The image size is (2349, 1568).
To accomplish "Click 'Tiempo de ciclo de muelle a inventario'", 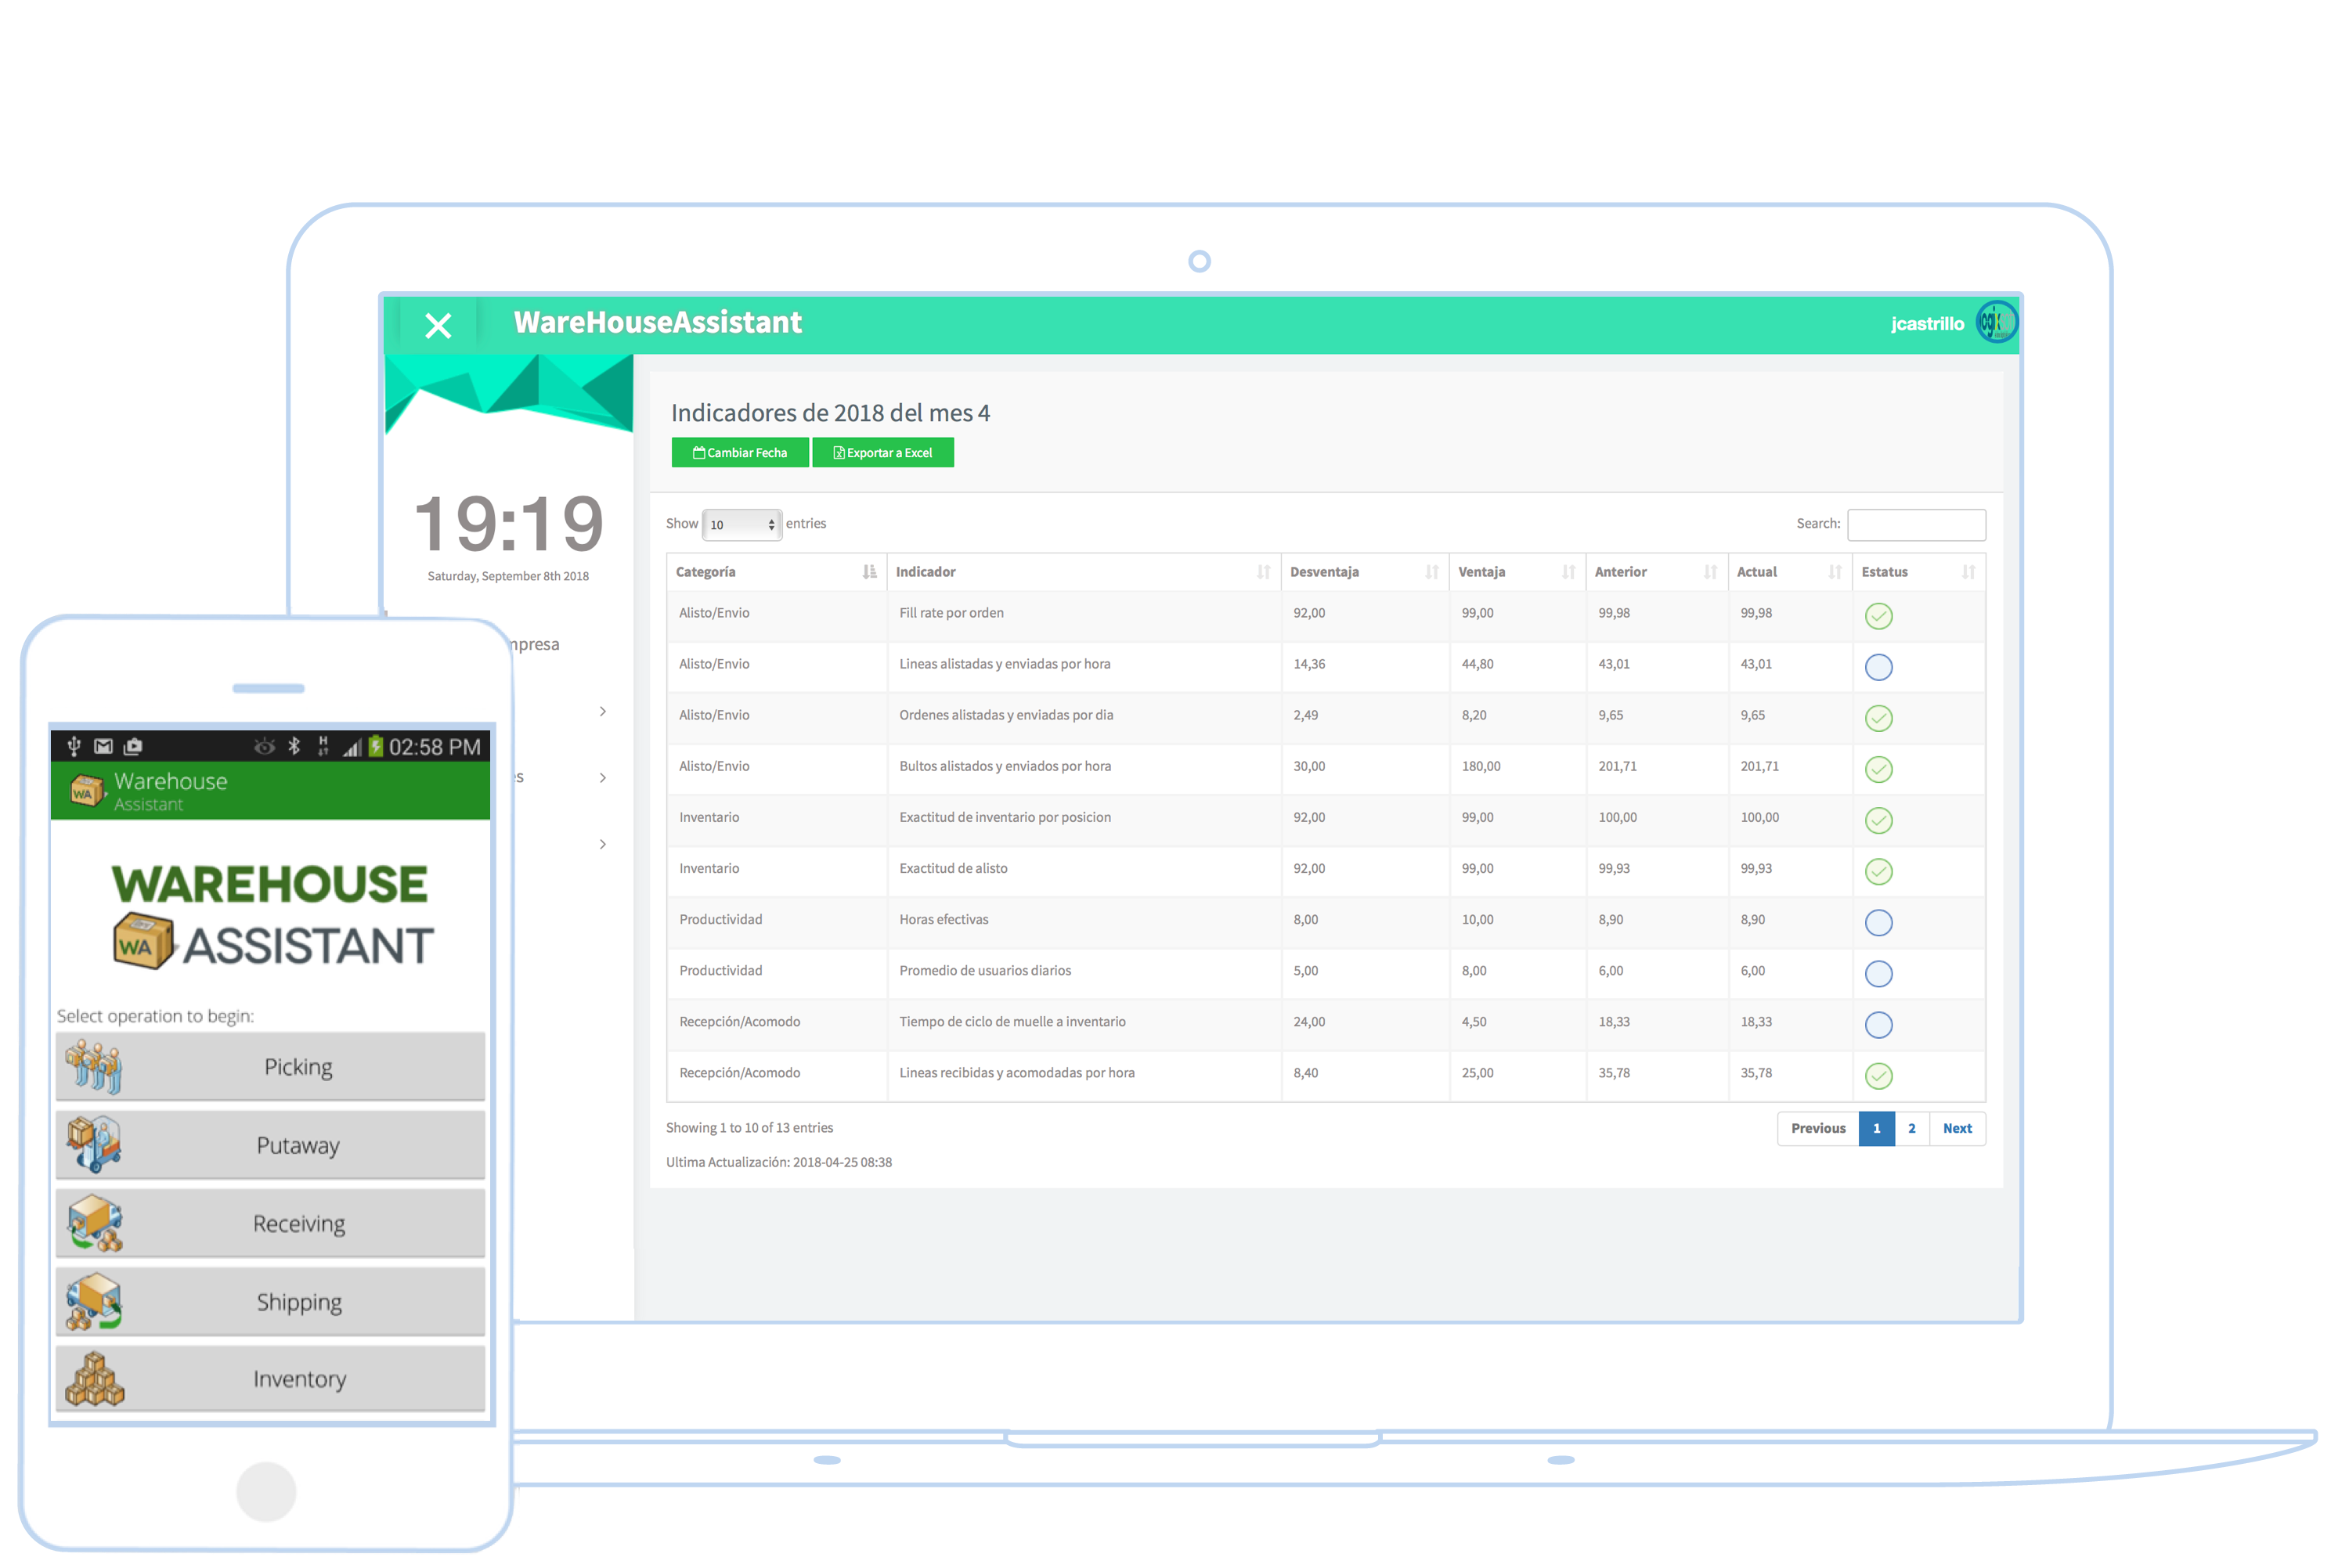I will [1012, 1022].
